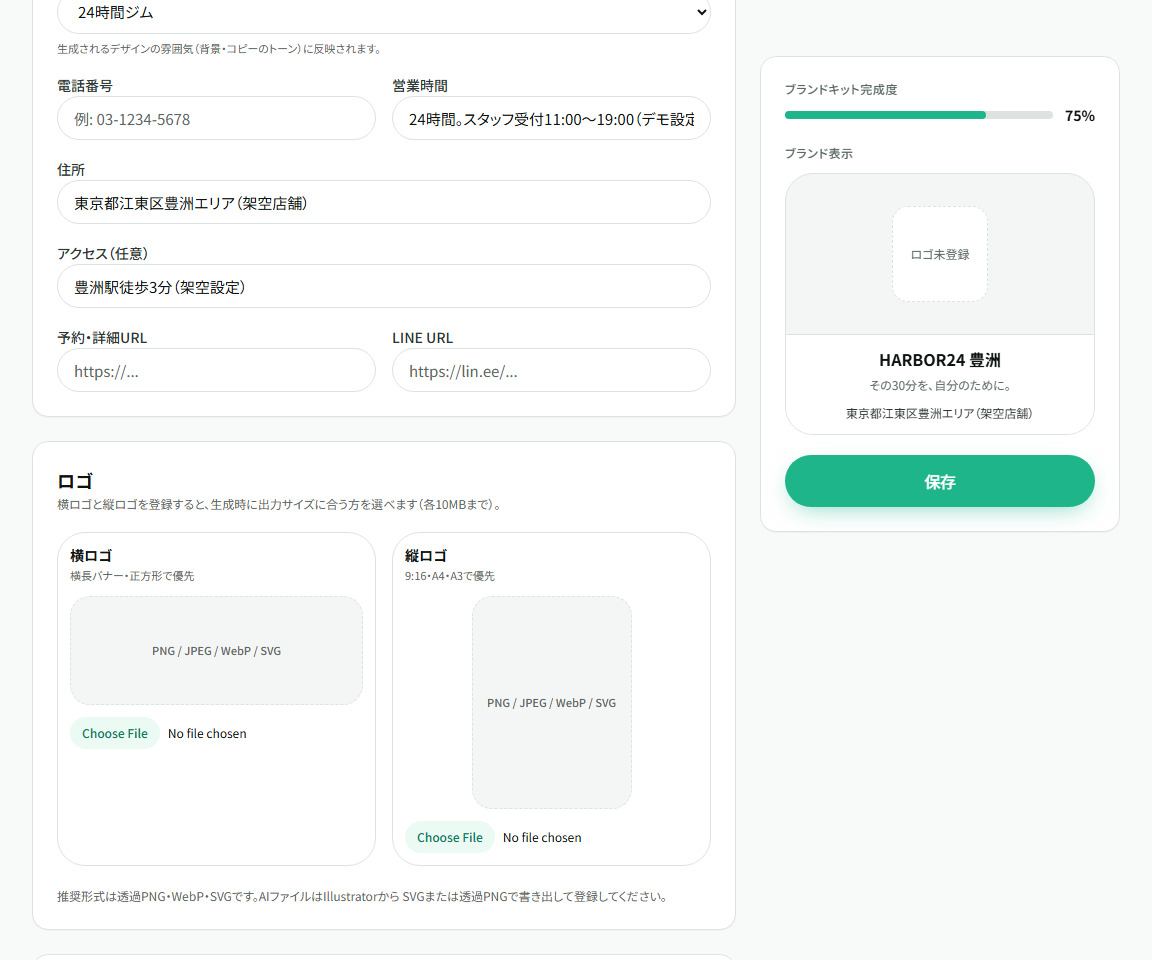The width and height of the screenshot is (1152, 960).
Task: Click the 横ロゴと縦ロゴを登録すると description
Action: 280,505
